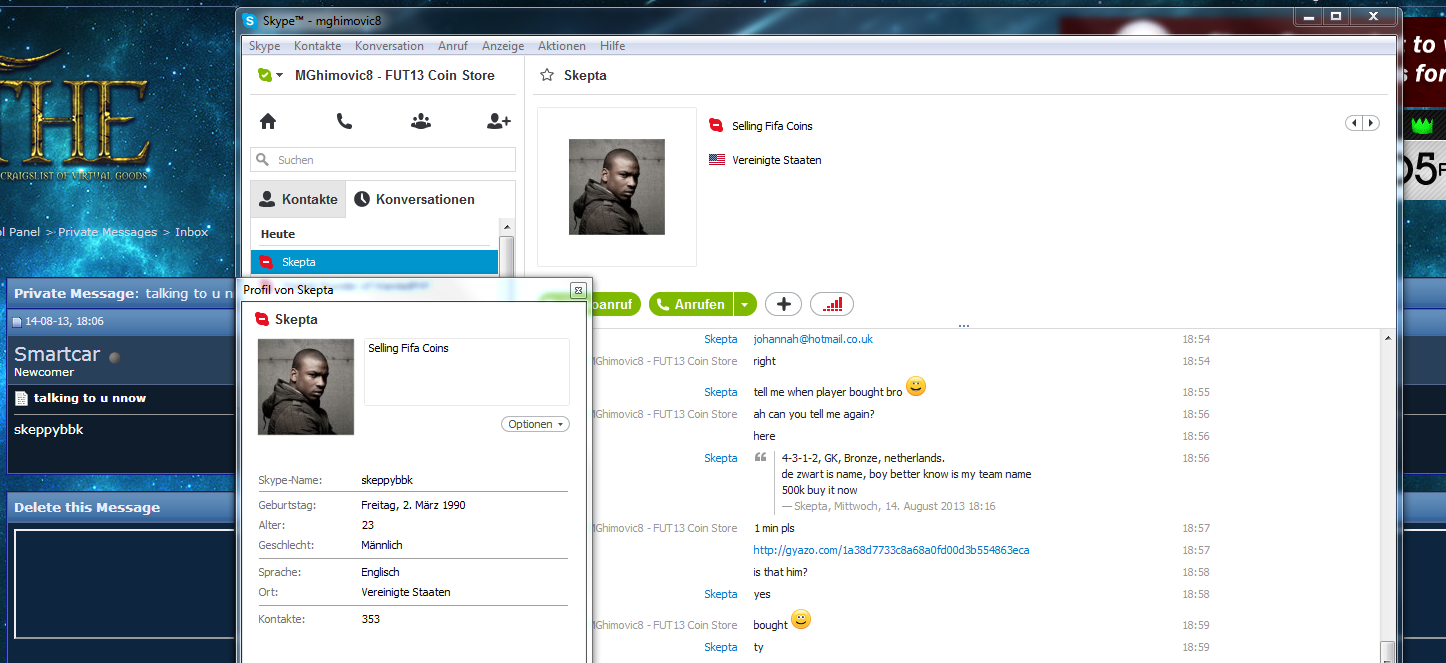
Task: Open the Optionen dropdown in profile popup
Action: point(535,424)
